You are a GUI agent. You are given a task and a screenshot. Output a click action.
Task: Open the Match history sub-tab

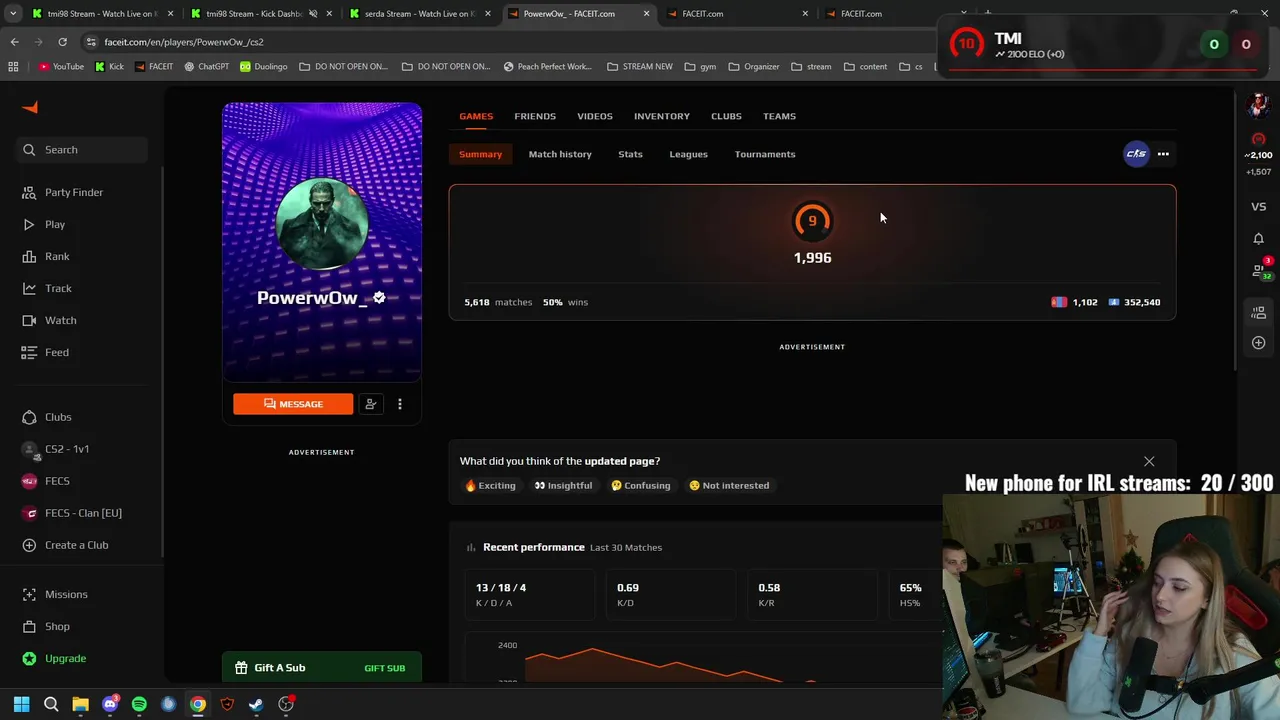coord(560,154)
